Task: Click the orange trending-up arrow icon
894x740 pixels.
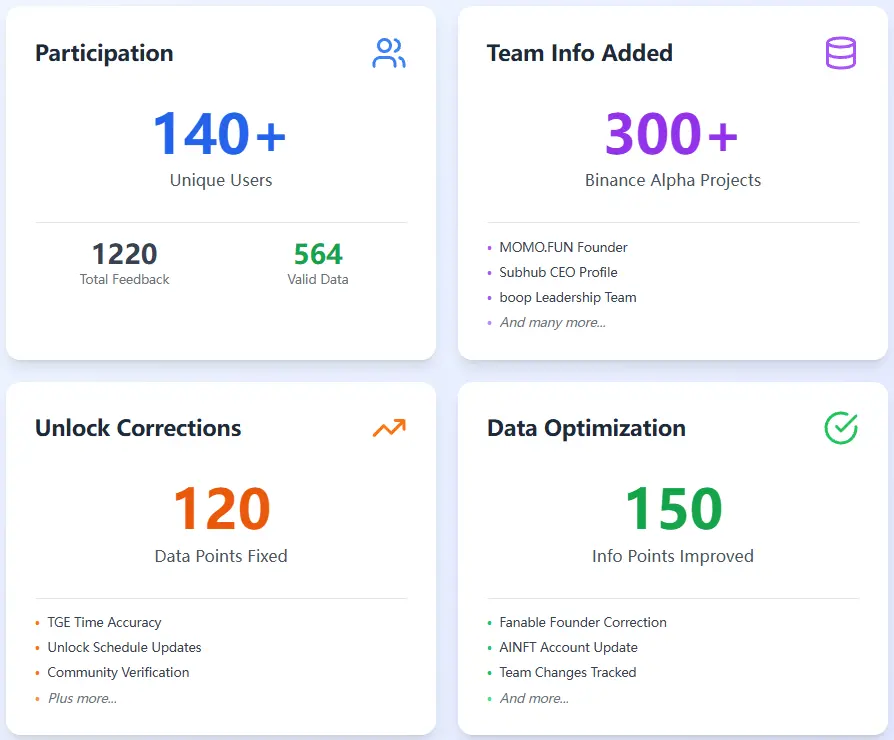Action: [x=388, y=428]
